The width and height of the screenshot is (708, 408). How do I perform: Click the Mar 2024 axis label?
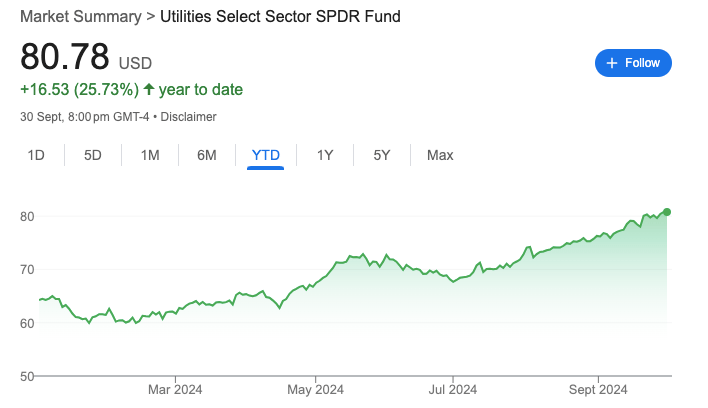(174, 388)
